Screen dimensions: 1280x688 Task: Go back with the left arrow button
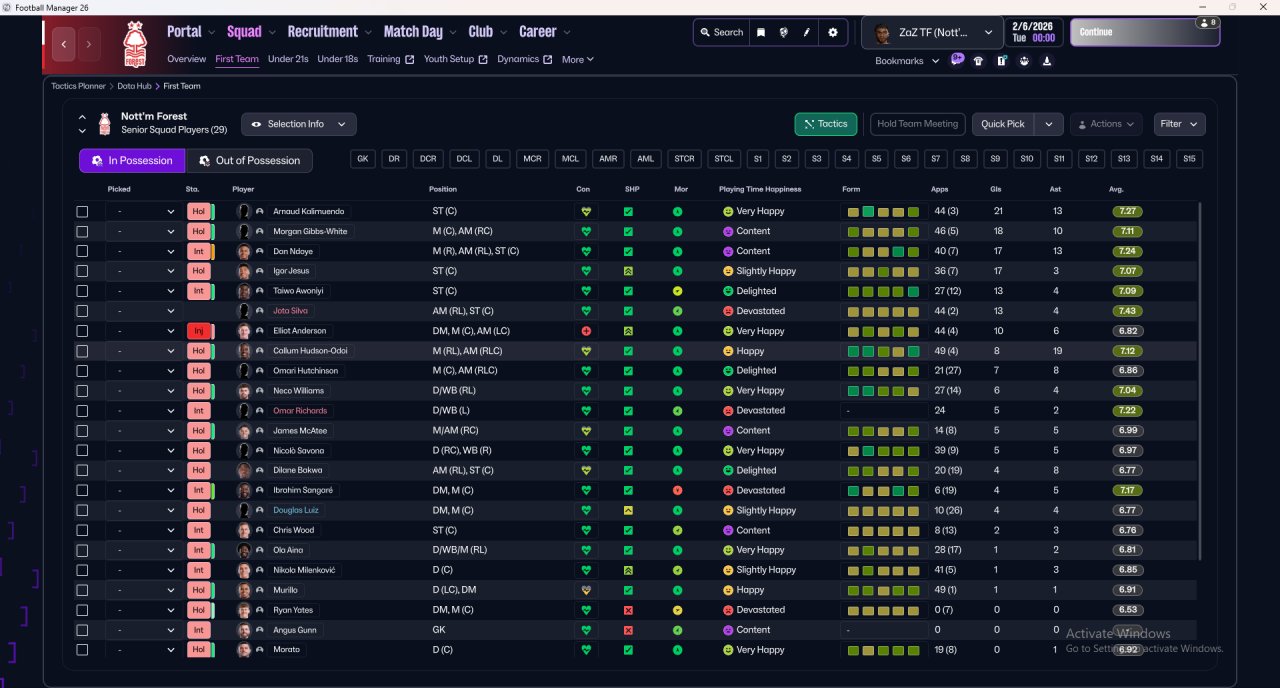pos(65,44)
